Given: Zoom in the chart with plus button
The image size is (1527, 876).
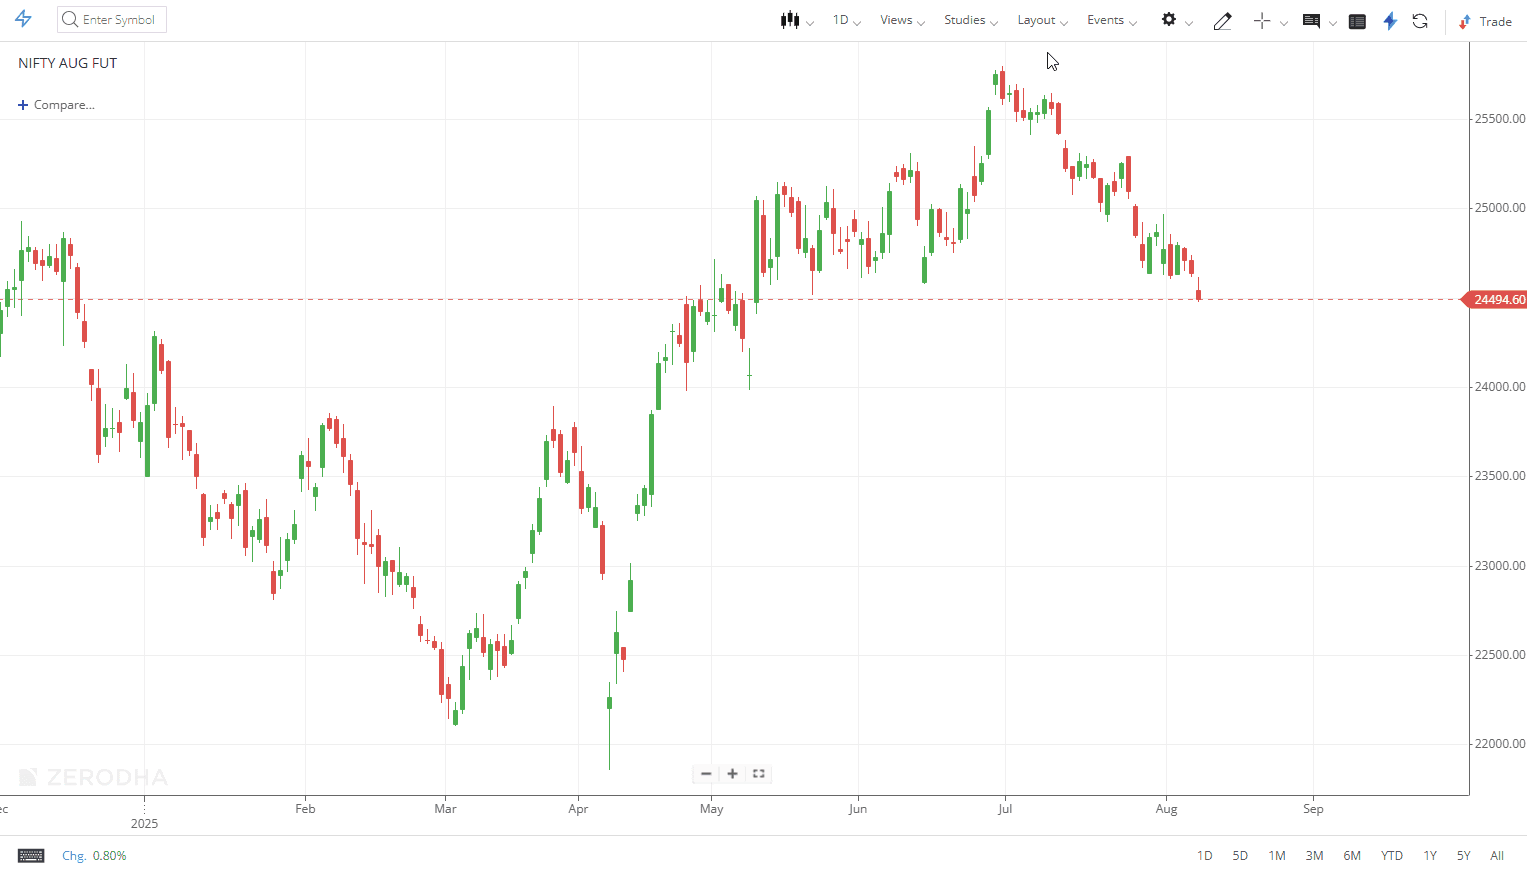Looking at the screenshot, I should 732,774.
